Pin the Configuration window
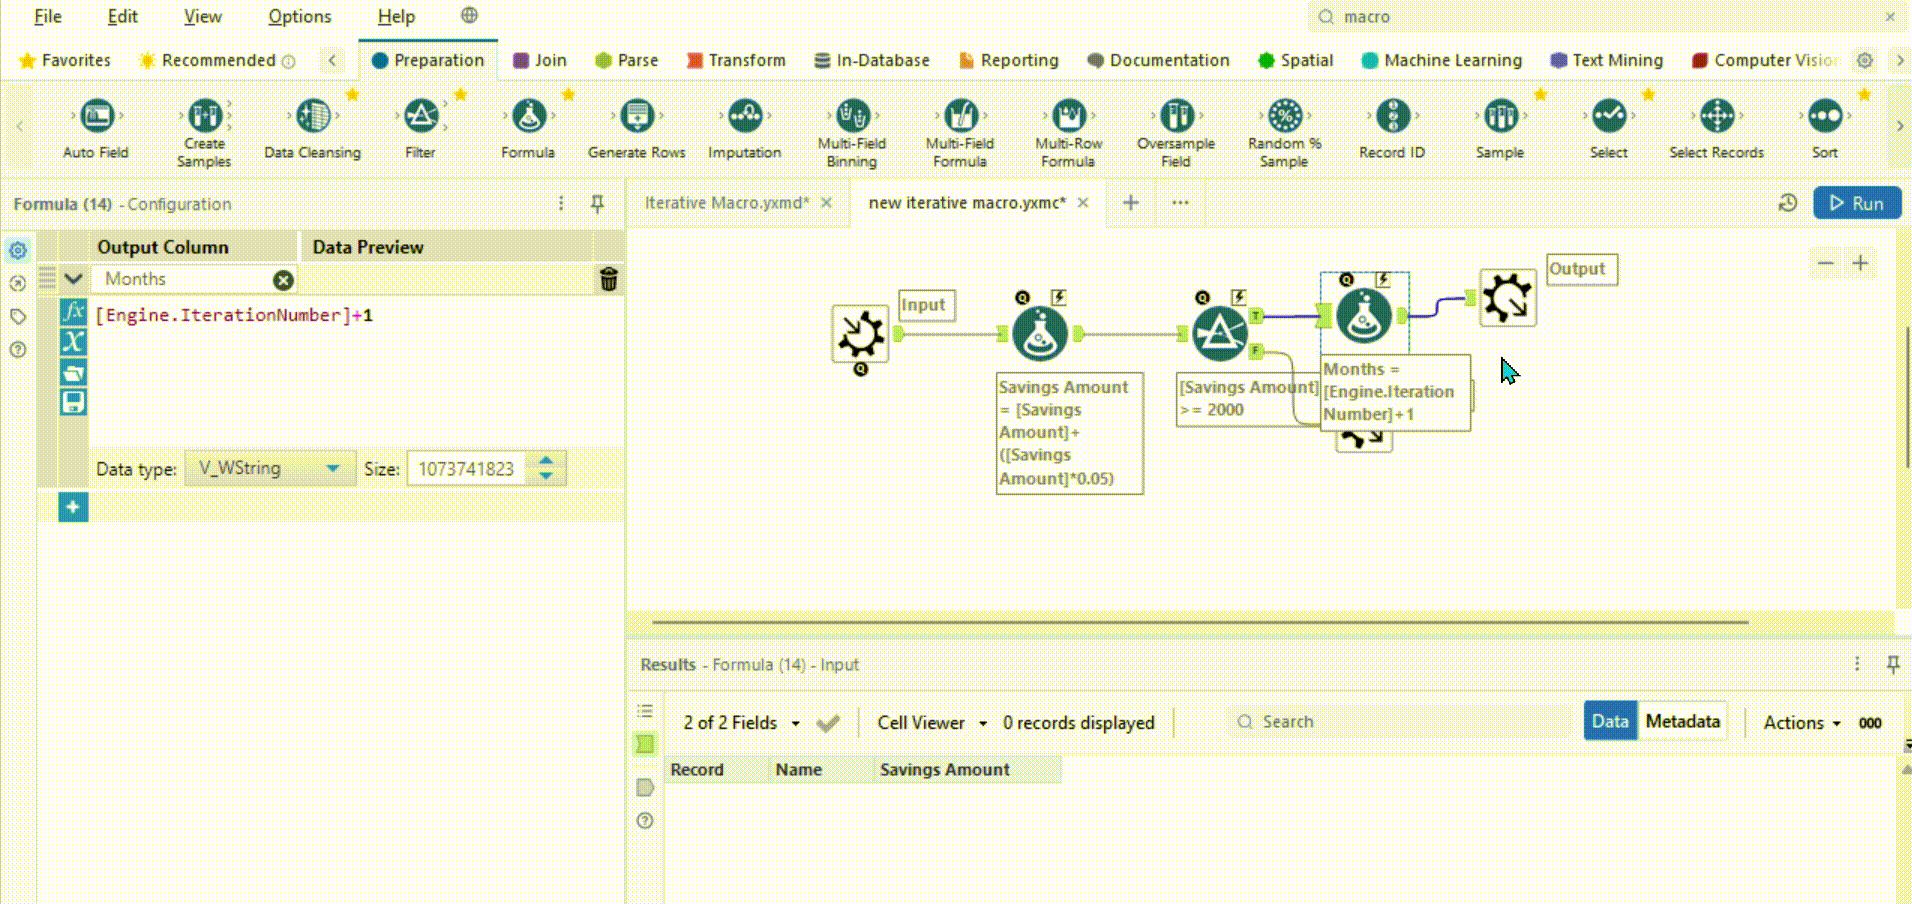 pos(597,204)
